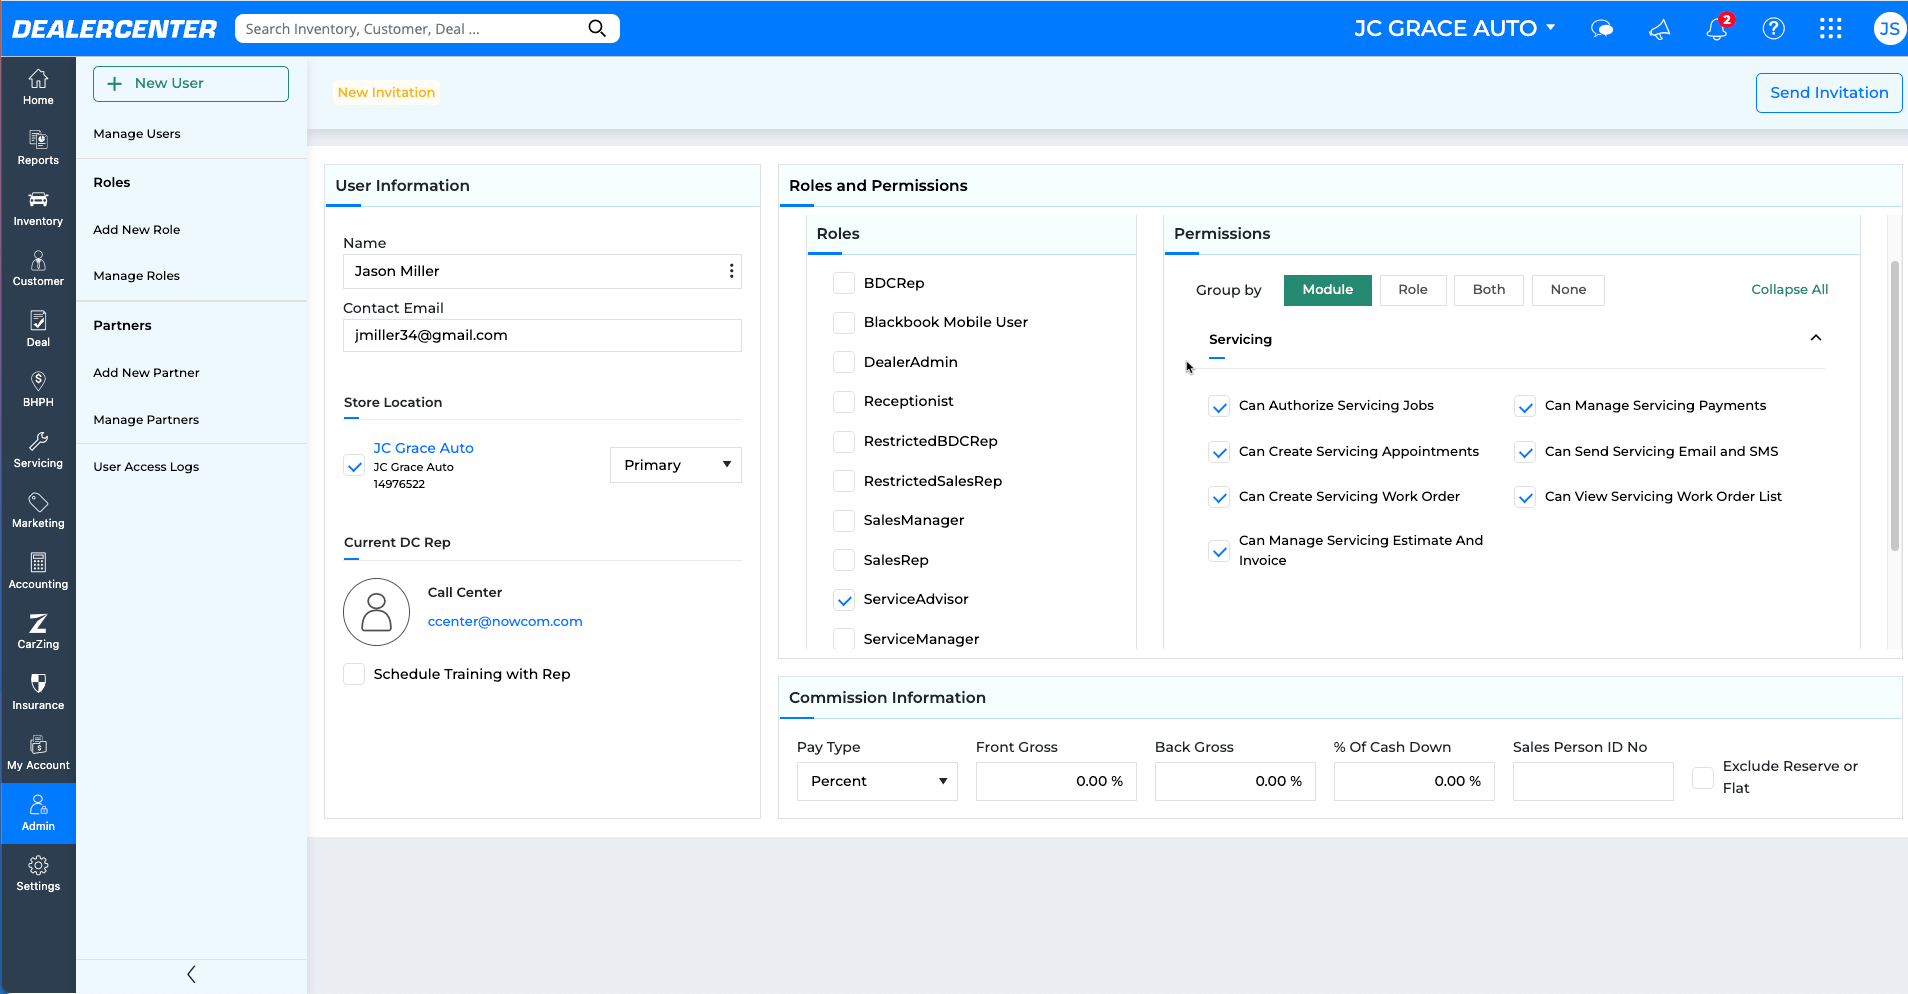
Task: Open the Accounting sidebar icon
Action: pos(38,571)
